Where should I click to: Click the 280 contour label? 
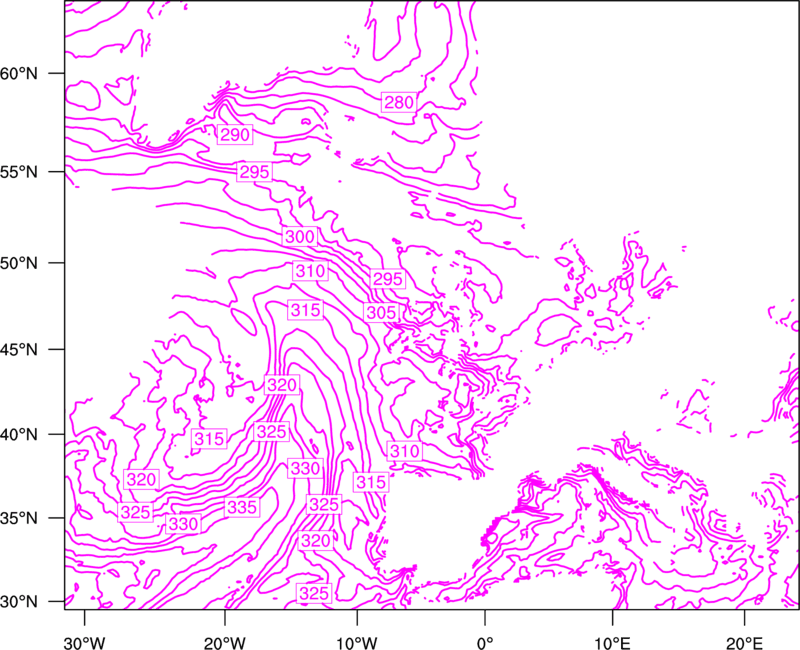(x=398, y=103)
